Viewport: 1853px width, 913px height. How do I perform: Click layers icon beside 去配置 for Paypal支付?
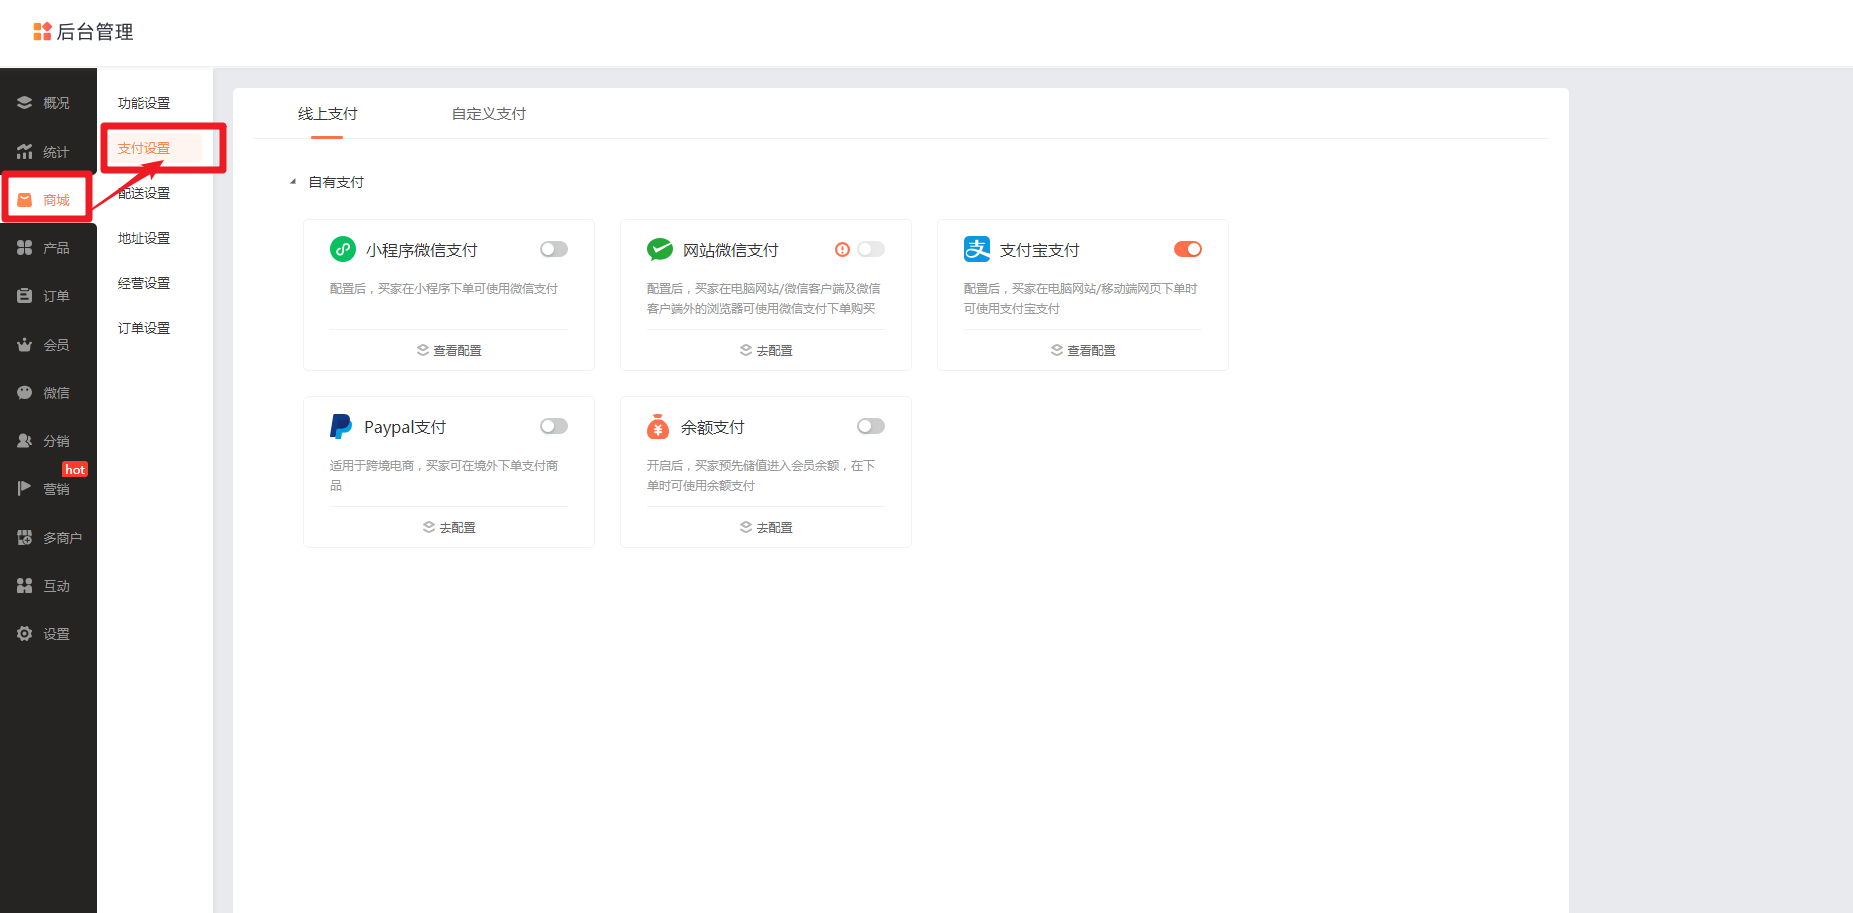click(429, 527)
